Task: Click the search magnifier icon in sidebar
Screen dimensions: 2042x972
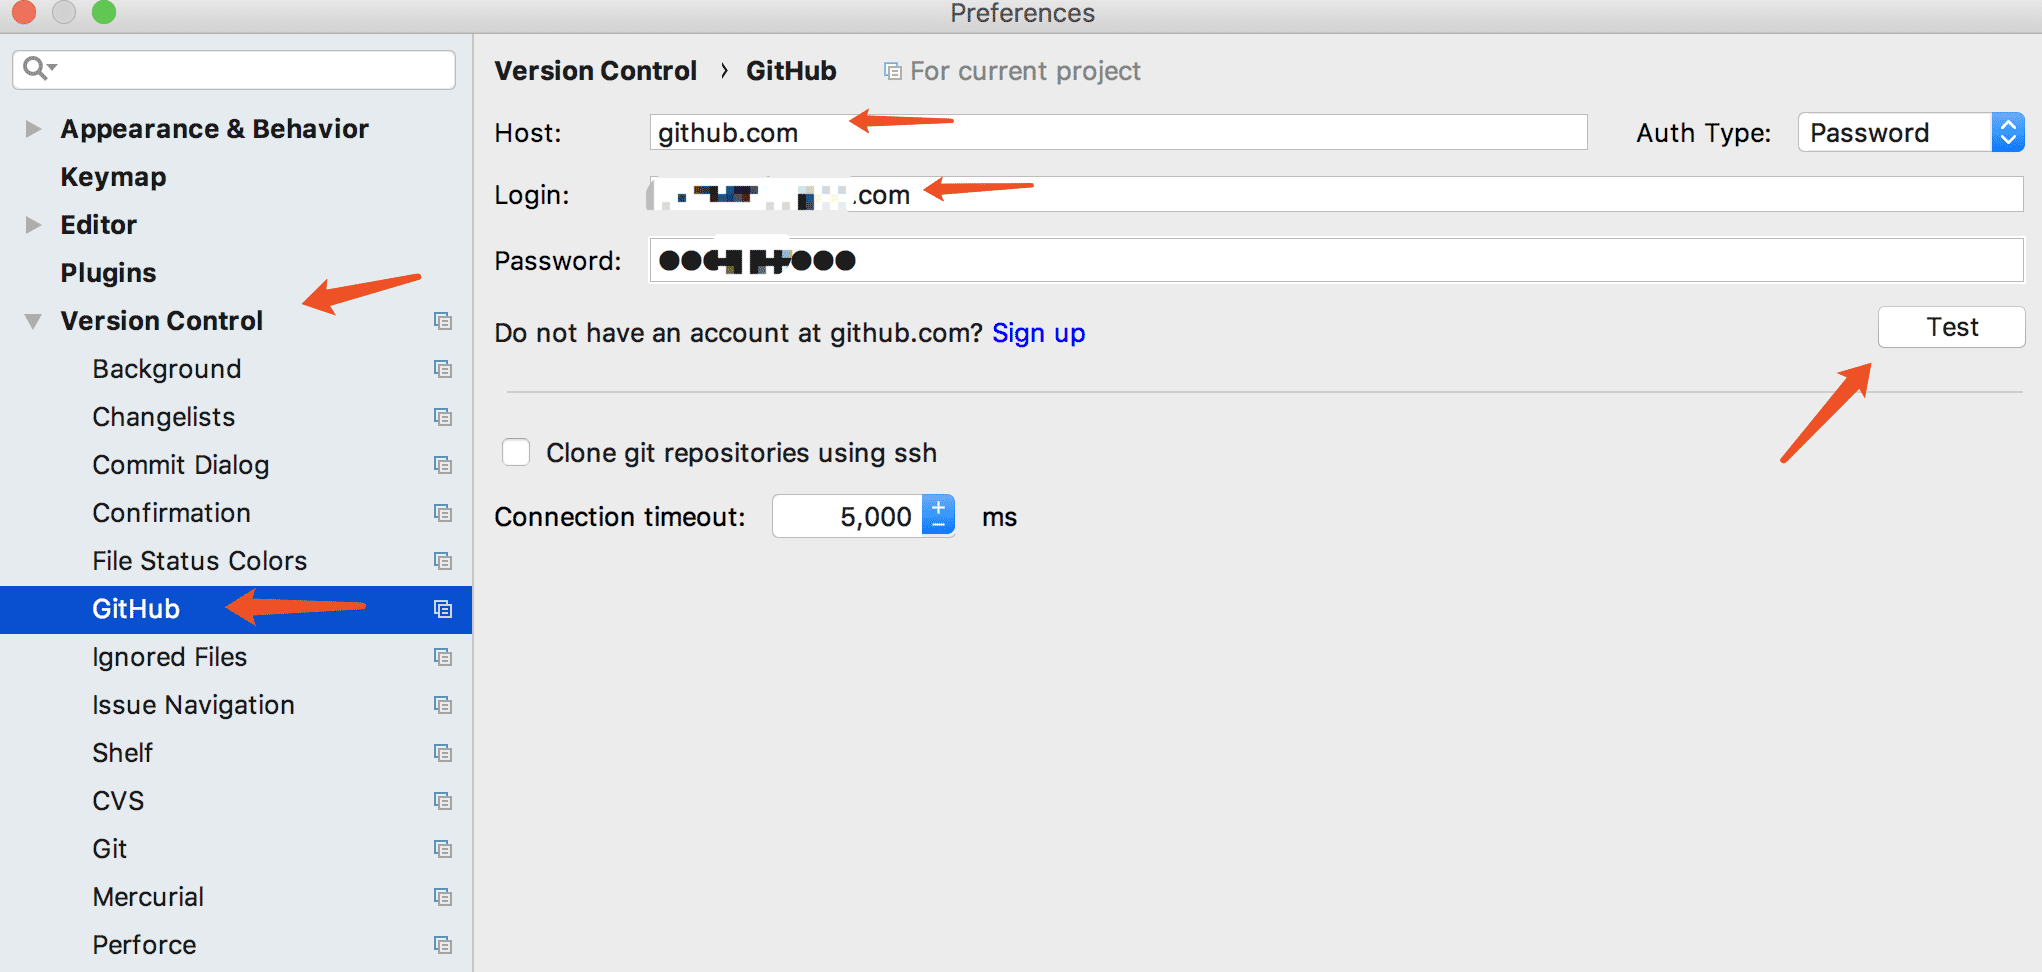Action: [x=39, y=68]
